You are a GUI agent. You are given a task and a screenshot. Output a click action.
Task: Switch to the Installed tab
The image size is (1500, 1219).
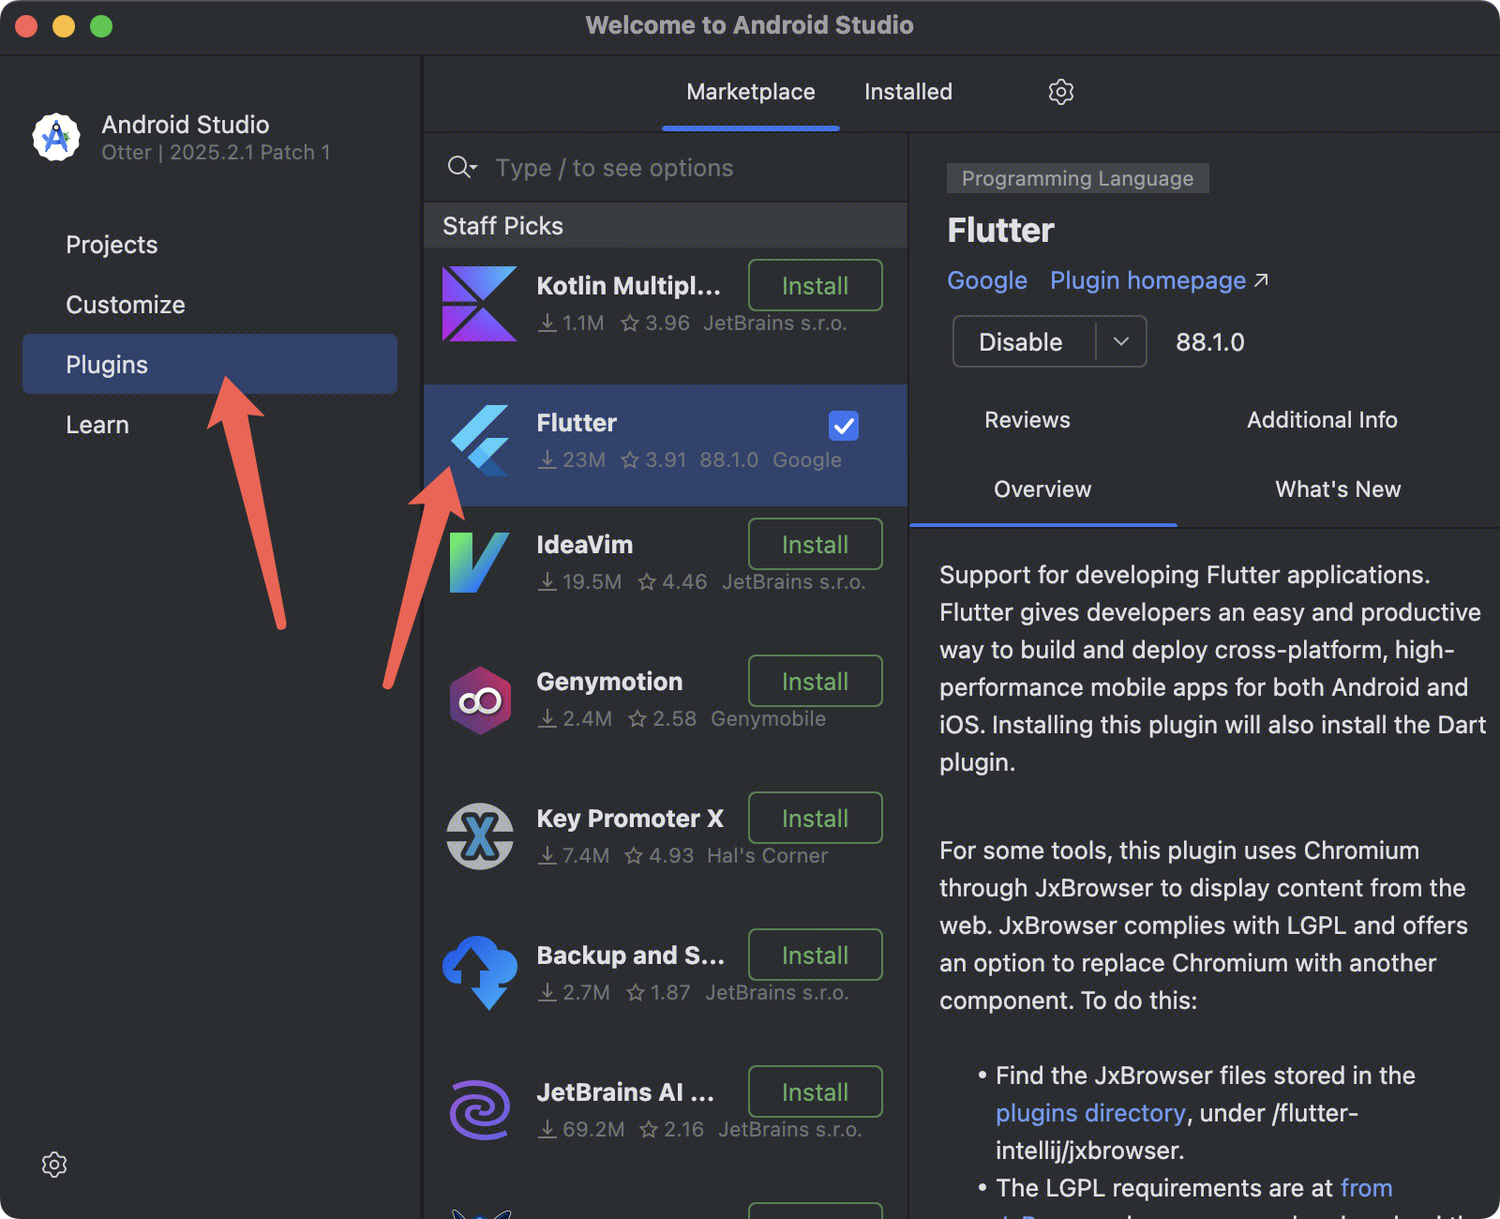point(908,92)
